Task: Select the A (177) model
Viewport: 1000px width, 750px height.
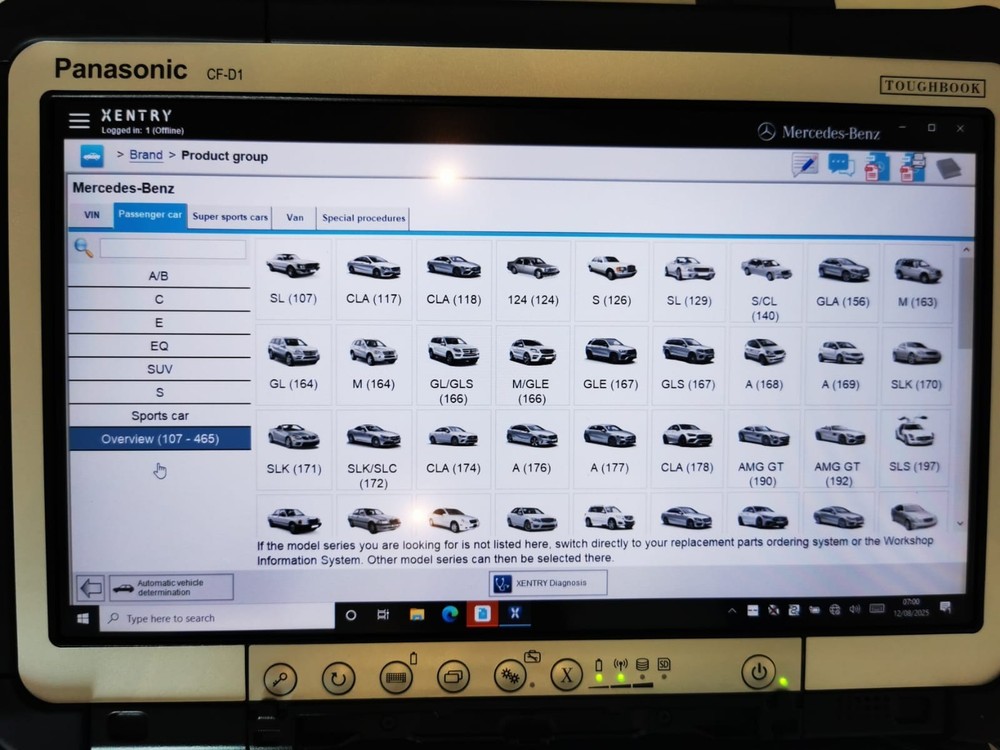Action: point(610,450)
